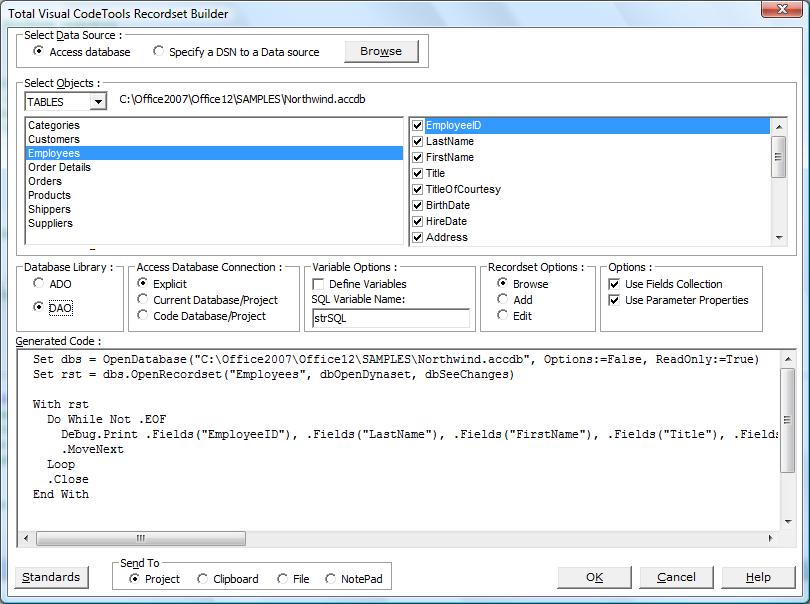This screenshot has height=604, width=810.
Task: Choose the Edit recordset option
Action: [503, 316]
